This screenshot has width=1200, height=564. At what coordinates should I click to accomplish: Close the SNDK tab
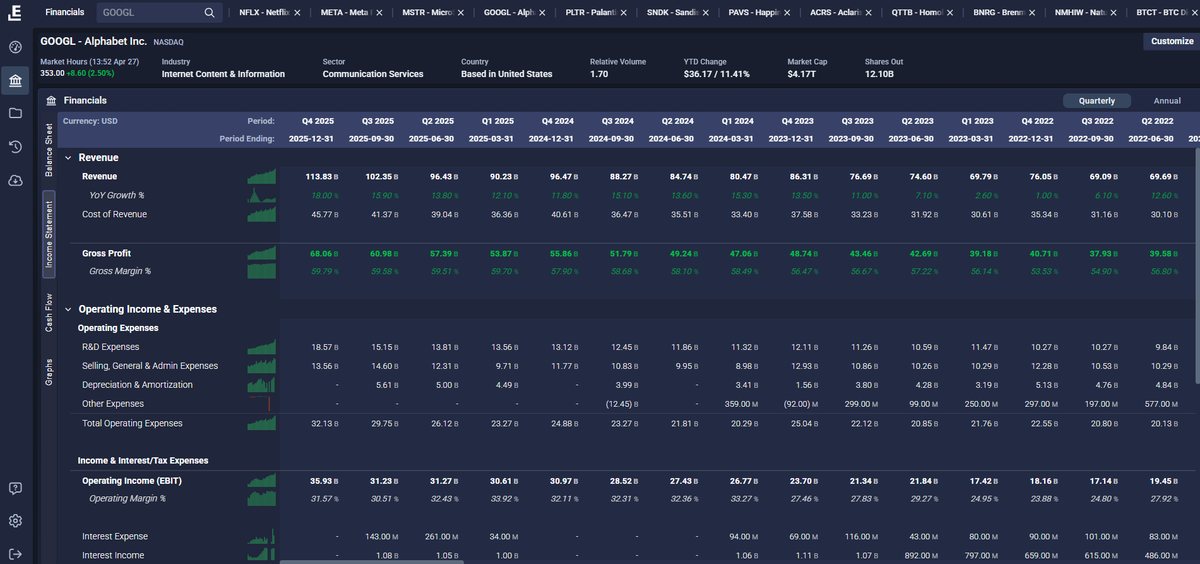point(704,13)
